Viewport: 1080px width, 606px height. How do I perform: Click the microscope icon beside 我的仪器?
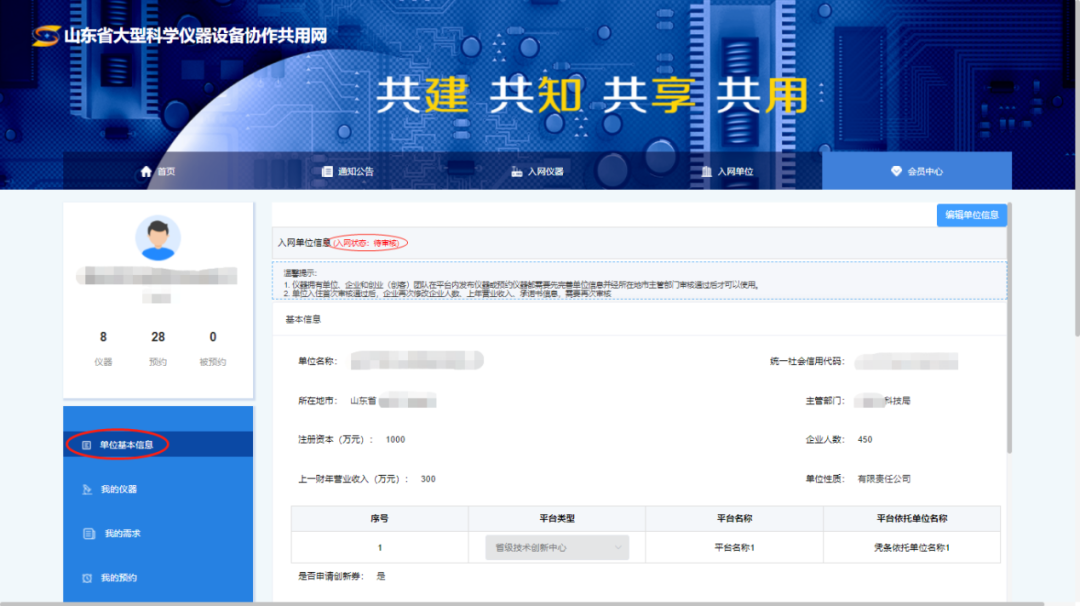pyautogui.click(x=87, y=489)
